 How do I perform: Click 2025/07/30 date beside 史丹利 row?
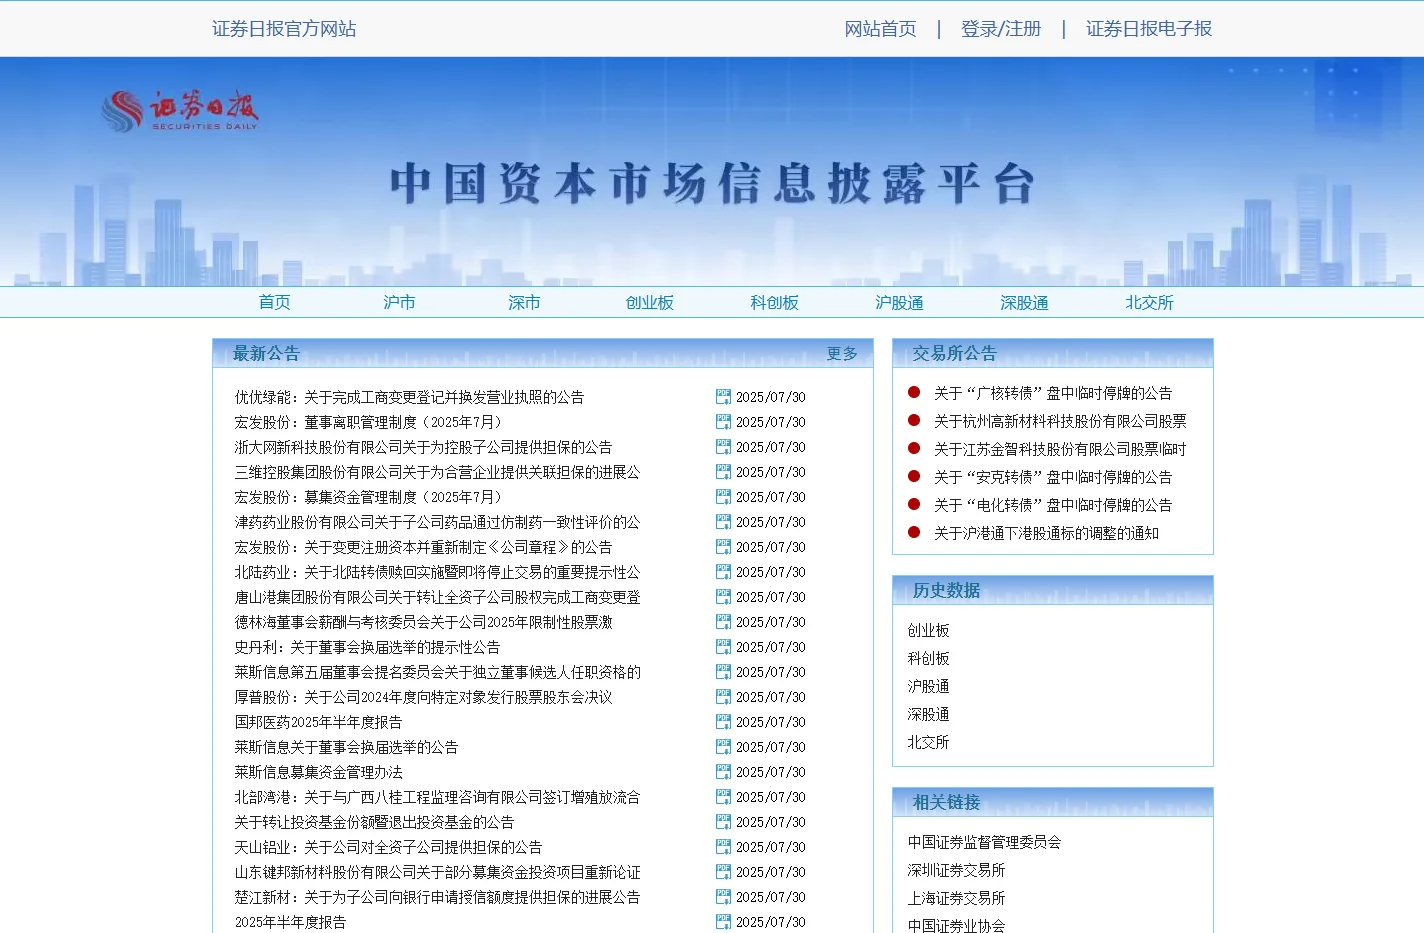[x=770, y=647]
